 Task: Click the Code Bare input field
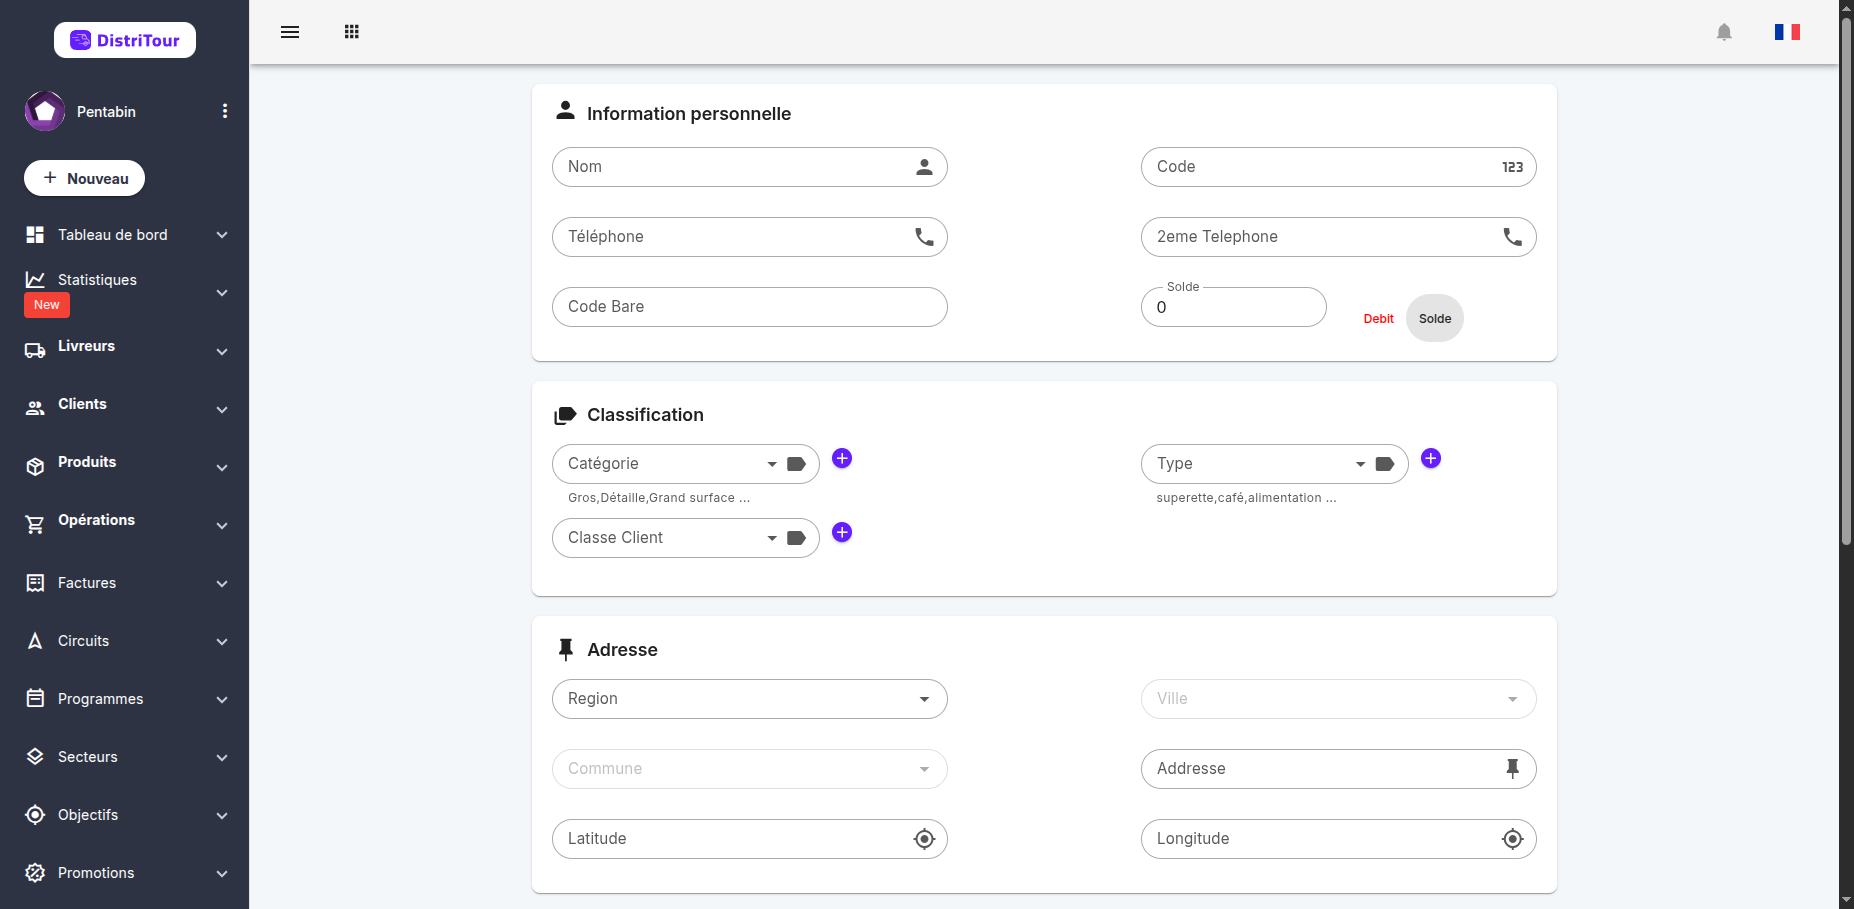[x=750, y=307]
